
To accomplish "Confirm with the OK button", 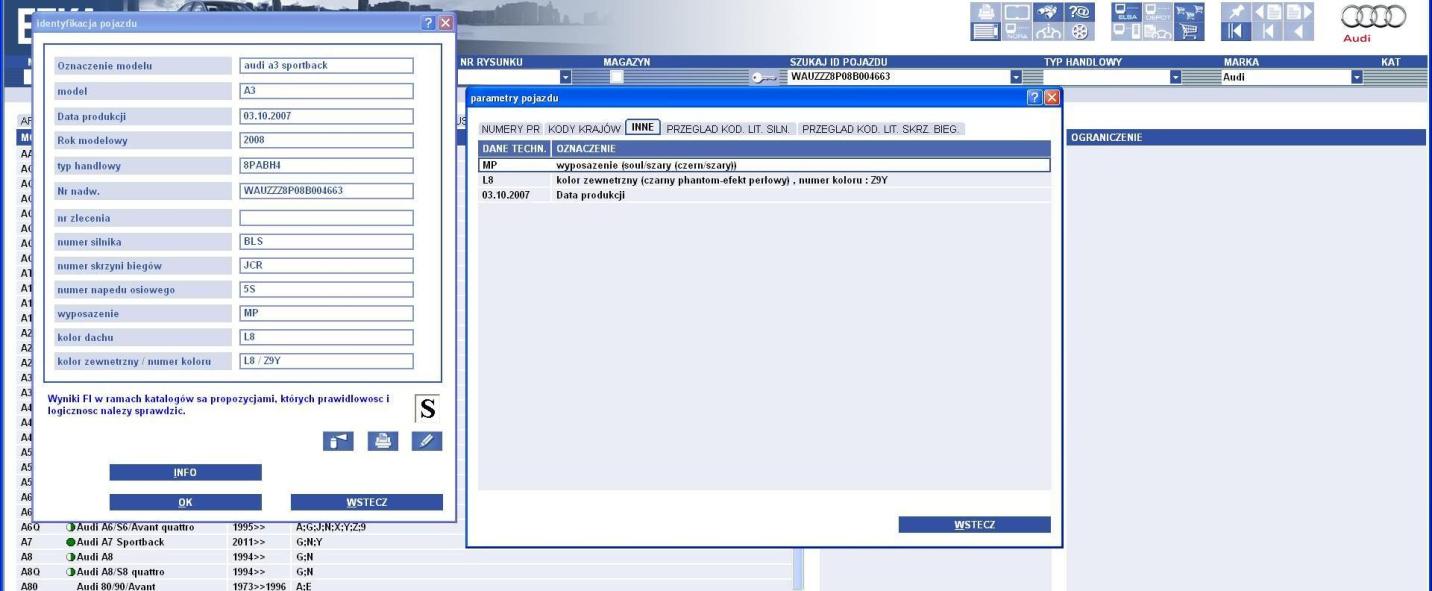I will [185, 502].
